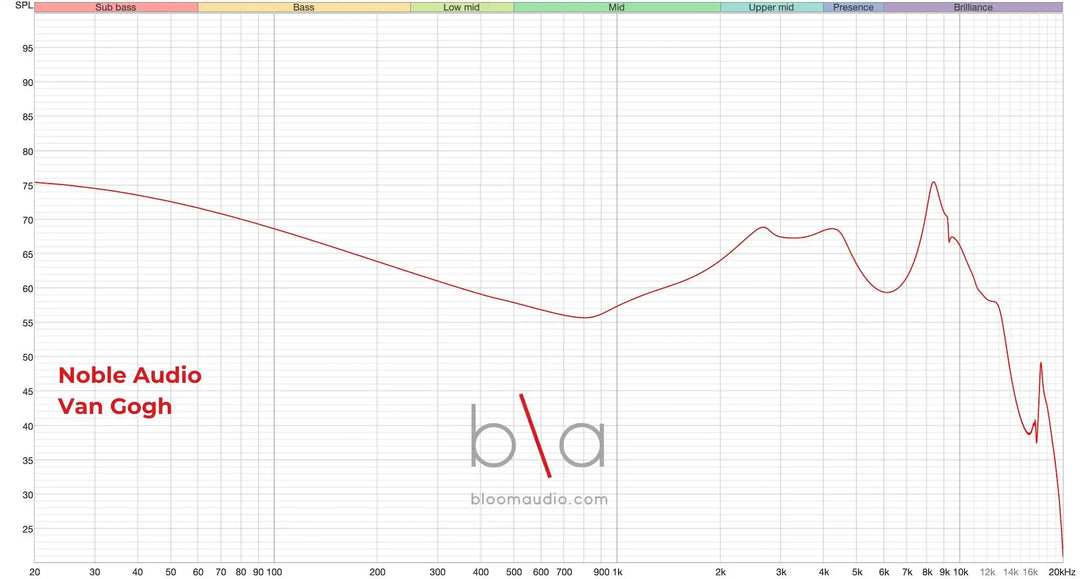Select the Presence band label

tap(853, 8)
